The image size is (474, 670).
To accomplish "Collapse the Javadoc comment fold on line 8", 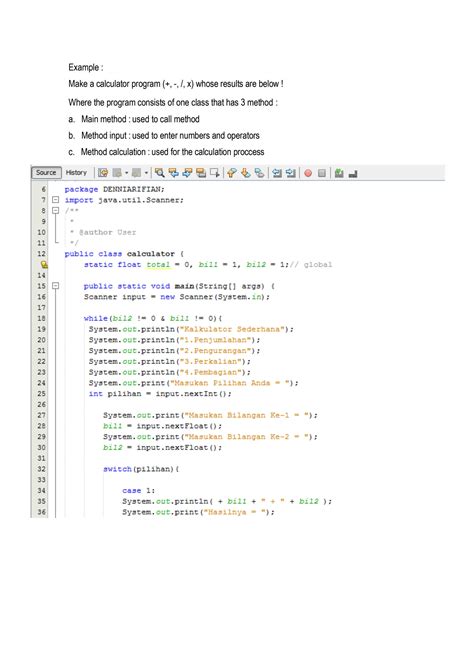I will [55, 210].
